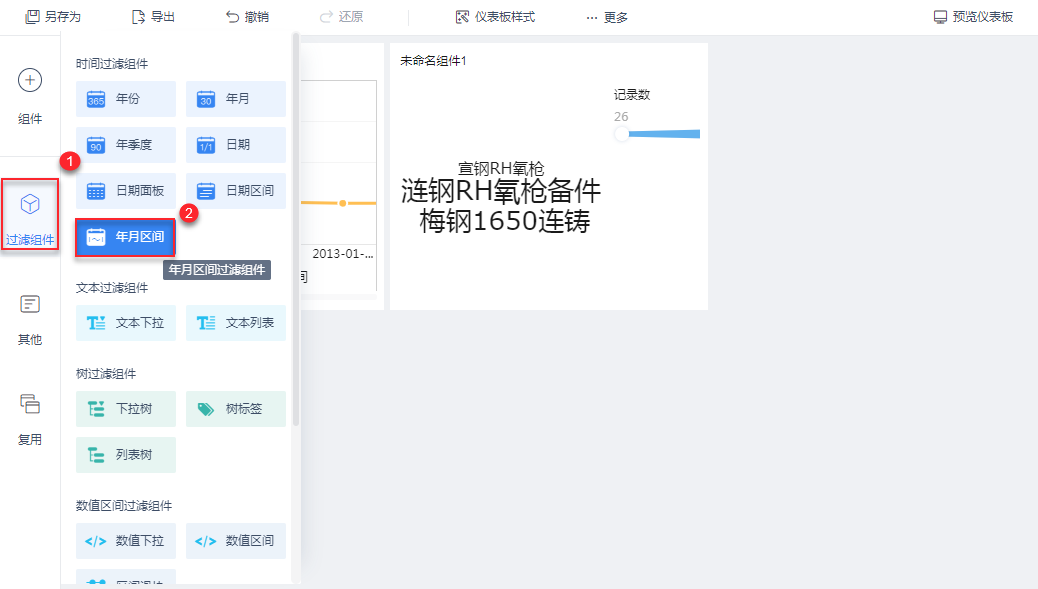Click the 还原 redo arrow icon

pyautogui.click(x=326, y=17)
